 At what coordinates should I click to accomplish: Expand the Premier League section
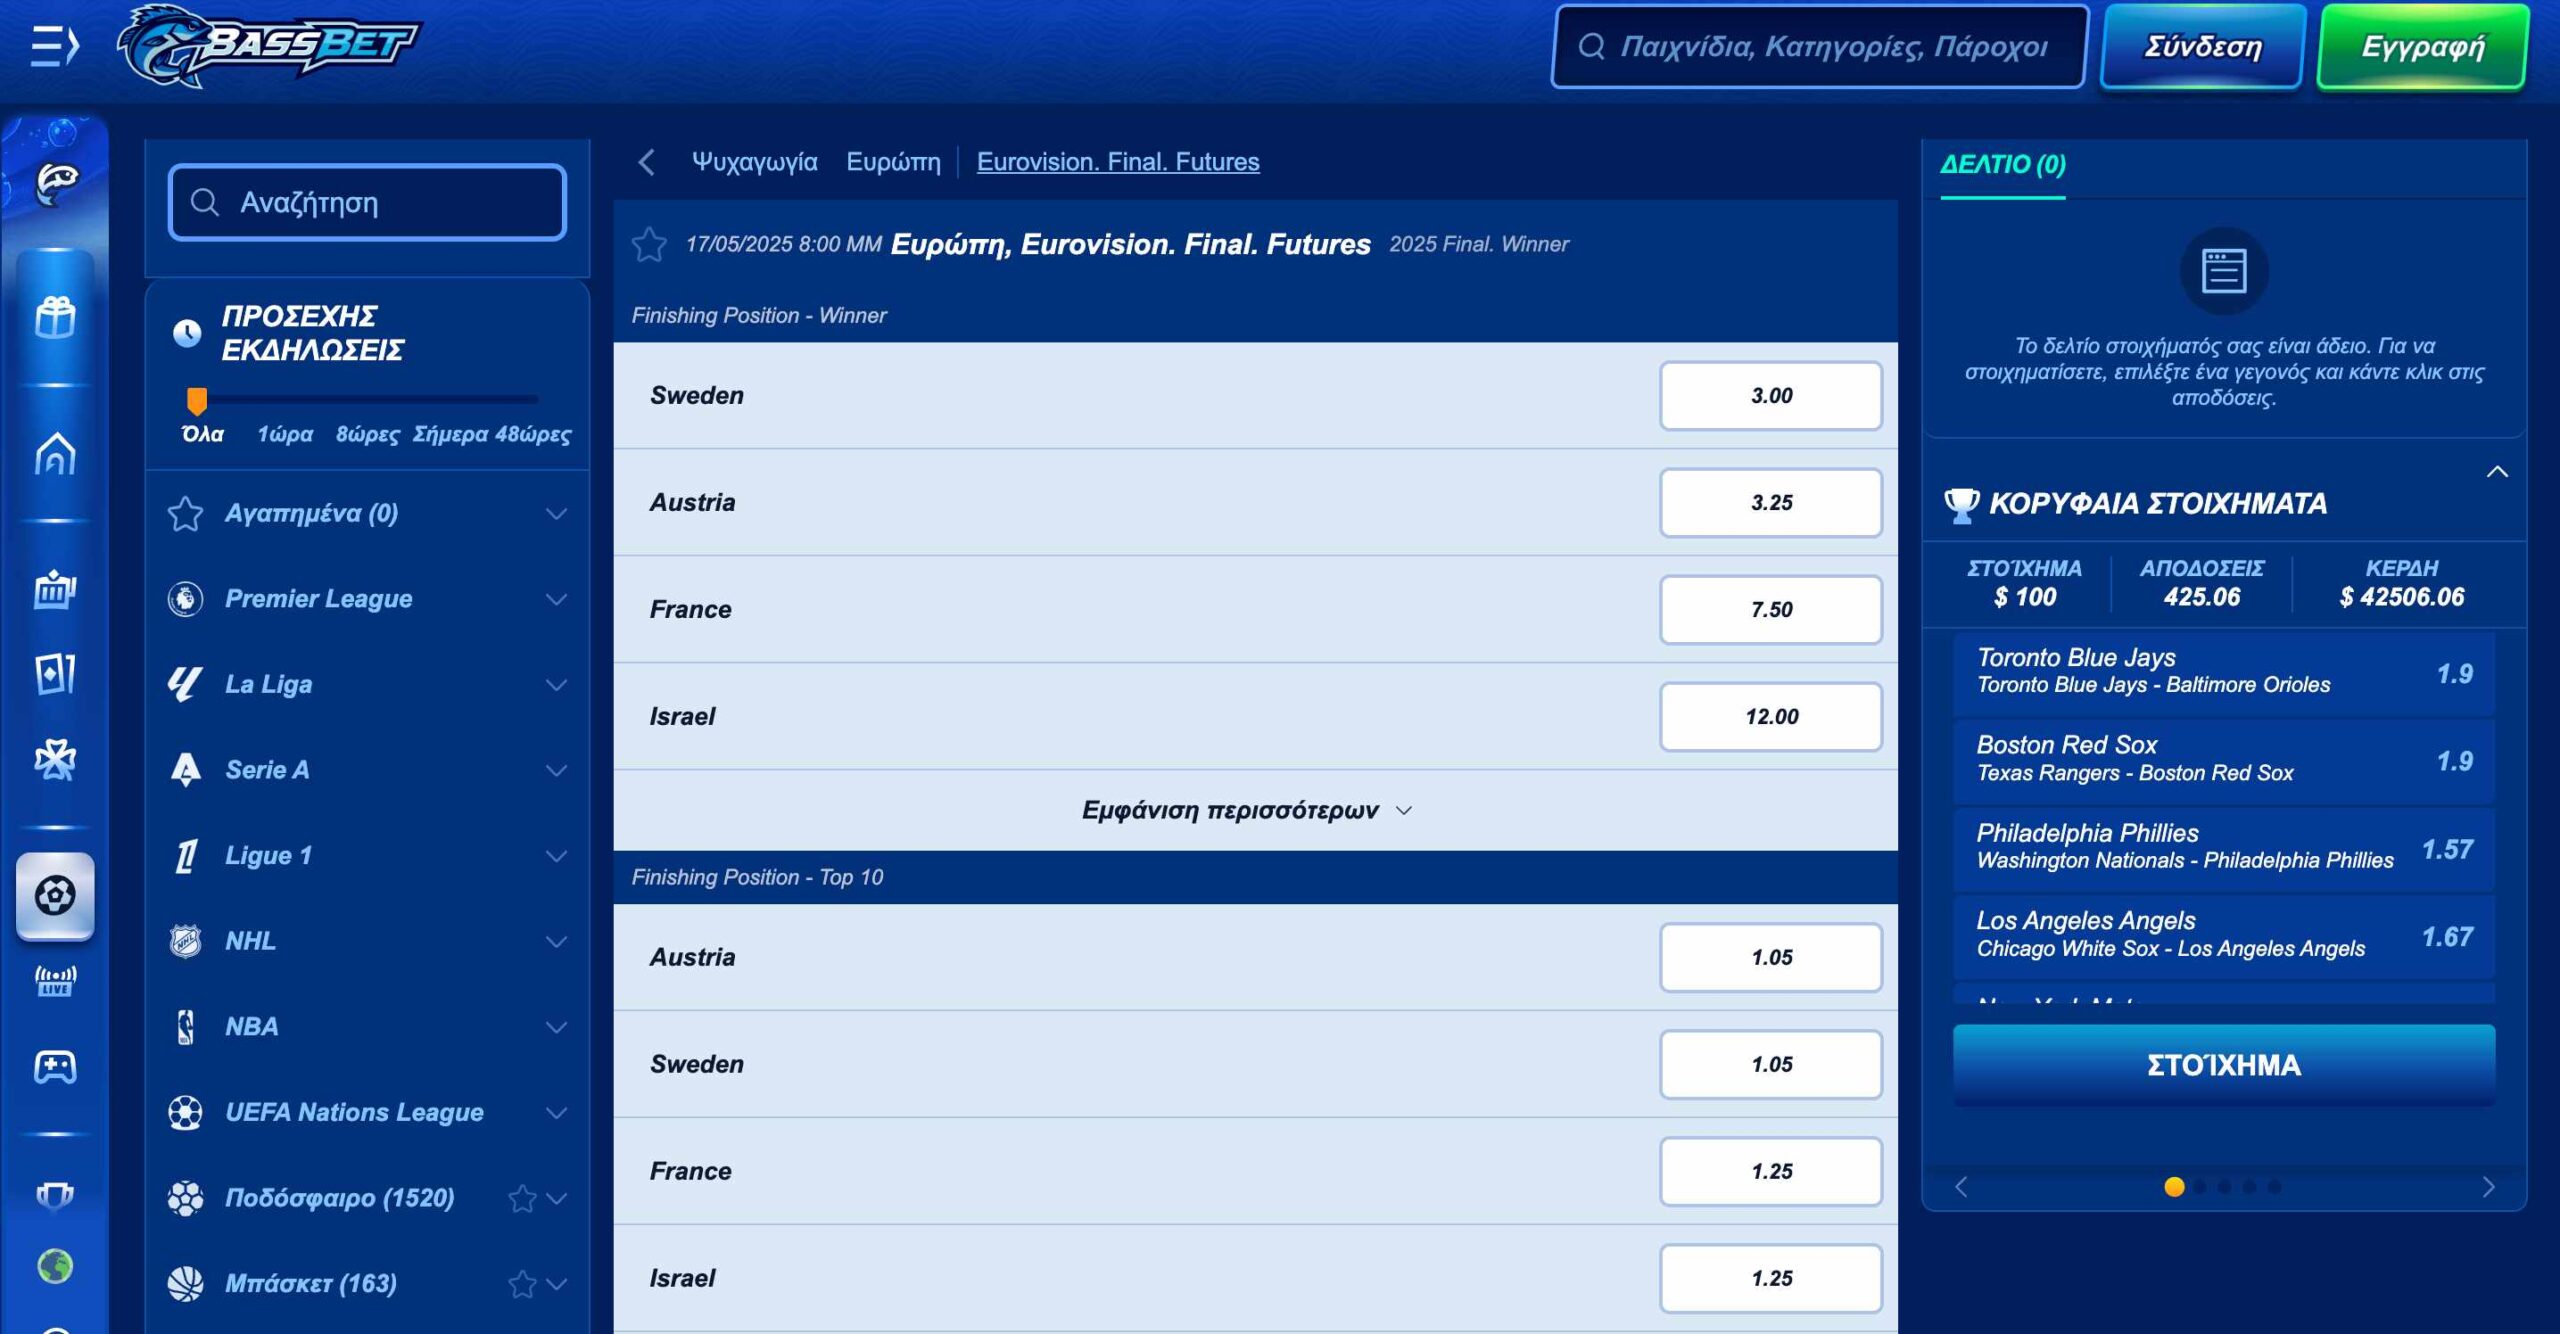tap(556, 599)
